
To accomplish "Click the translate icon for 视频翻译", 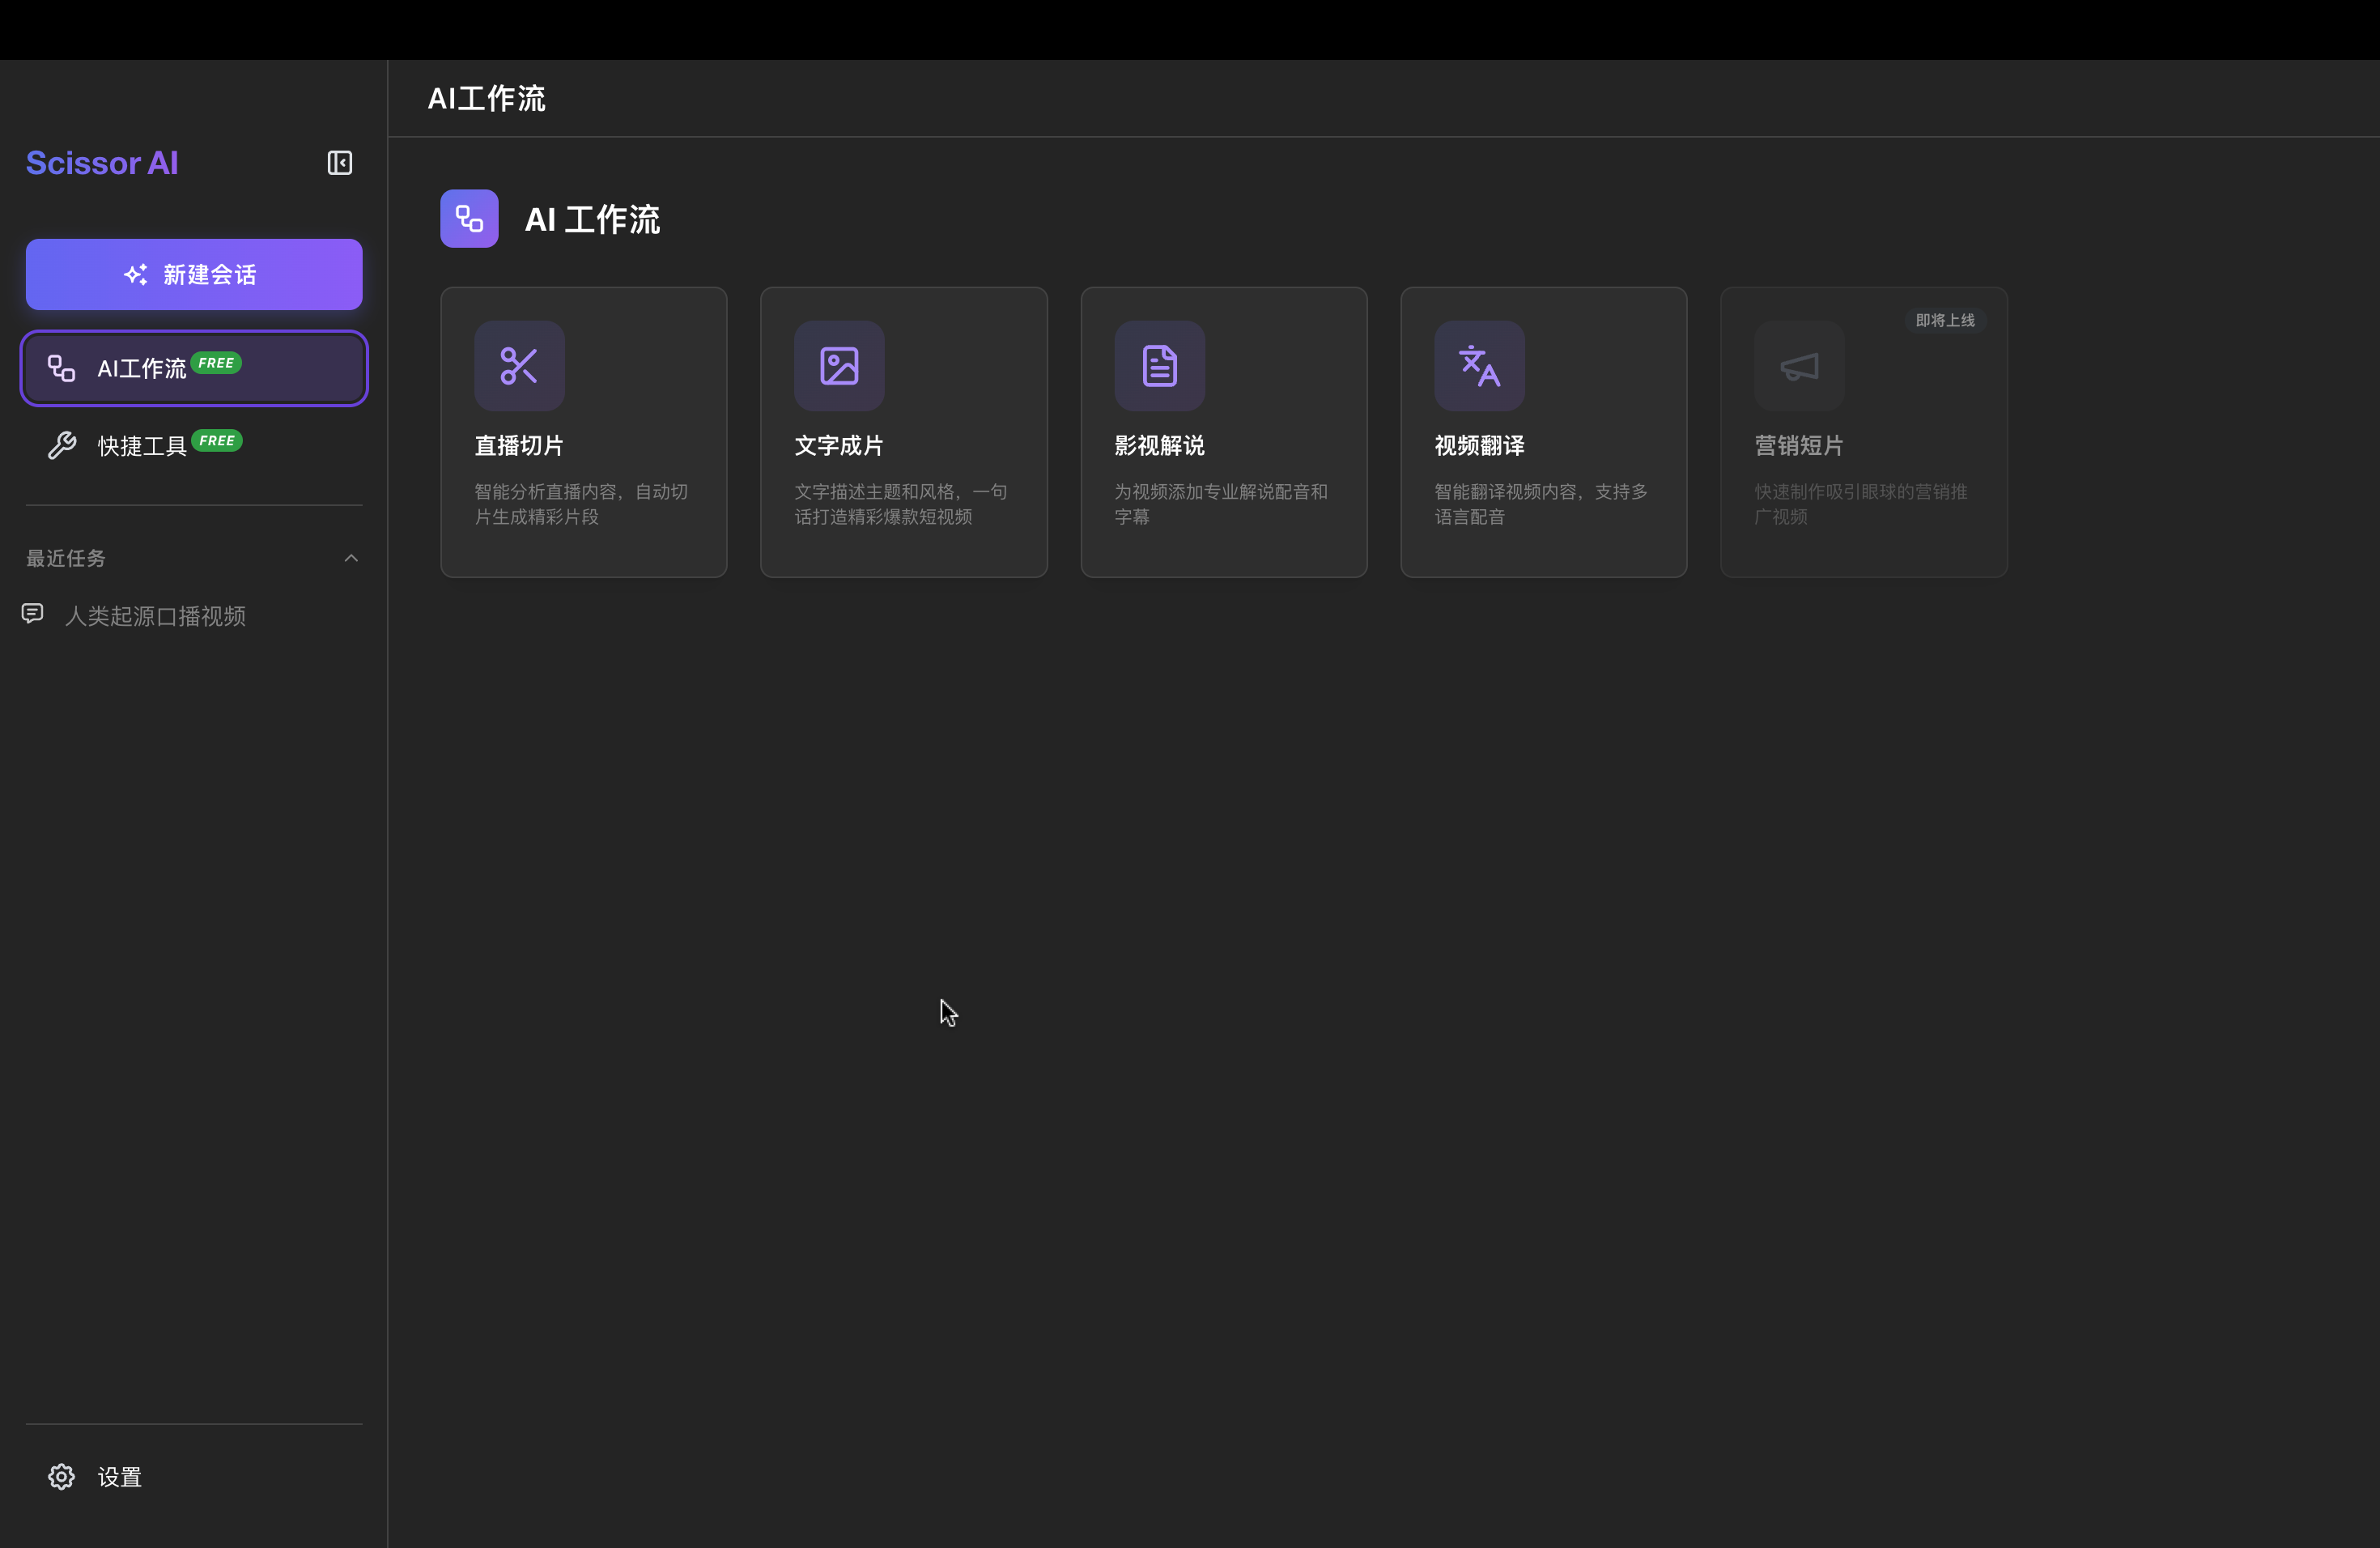I will pyautogui.click(x=1479, y=366).
